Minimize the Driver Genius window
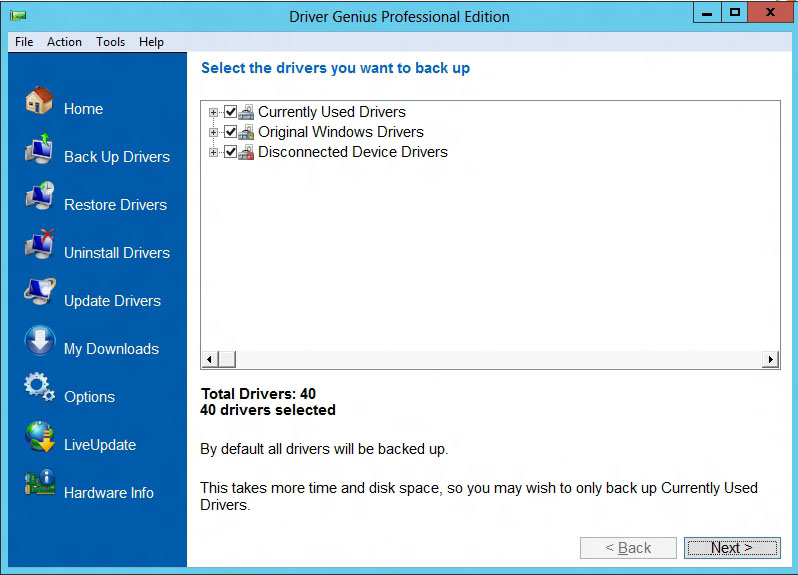This screenshot has width=798, height=575. (707, 13)
